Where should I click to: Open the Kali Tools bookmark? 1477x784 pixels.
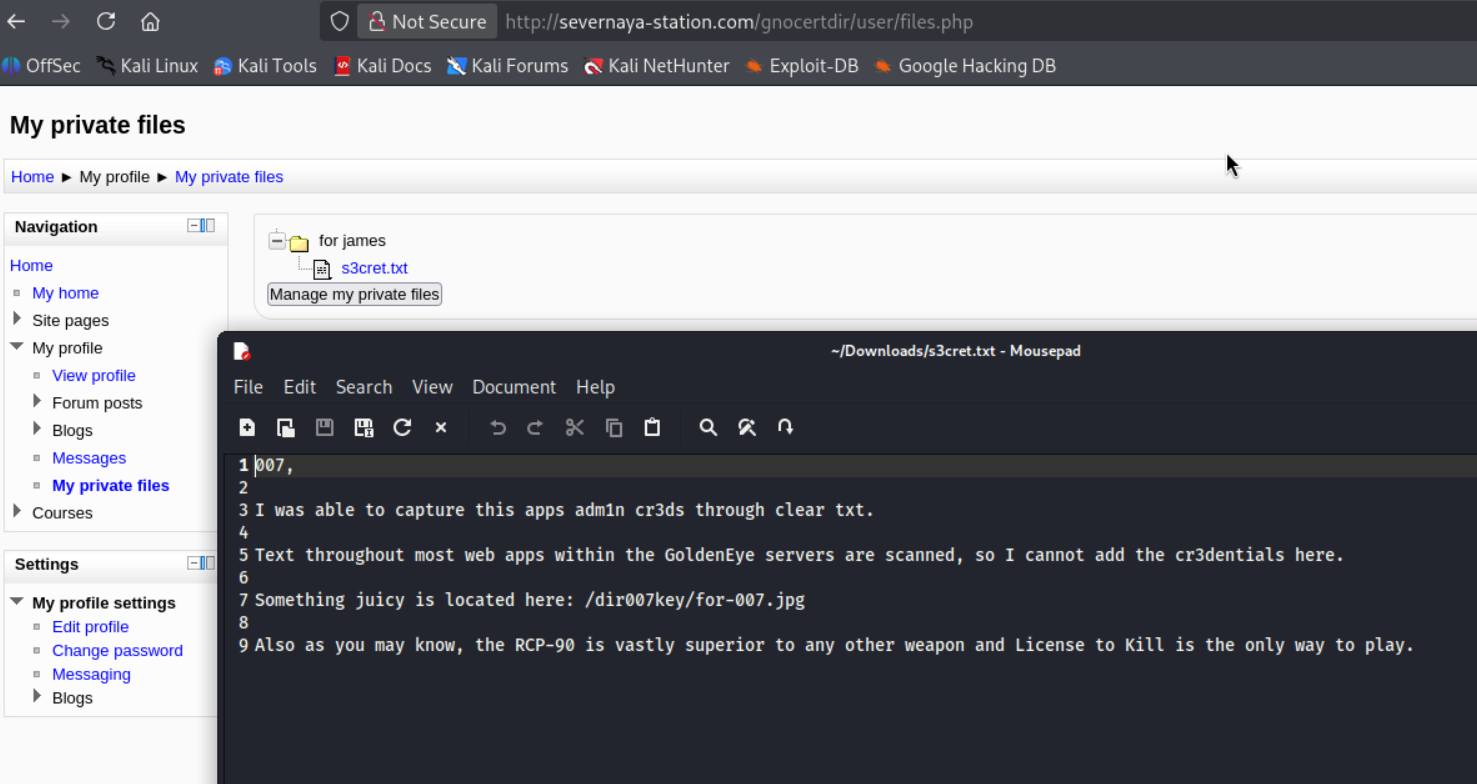click(x=265, y=66)
